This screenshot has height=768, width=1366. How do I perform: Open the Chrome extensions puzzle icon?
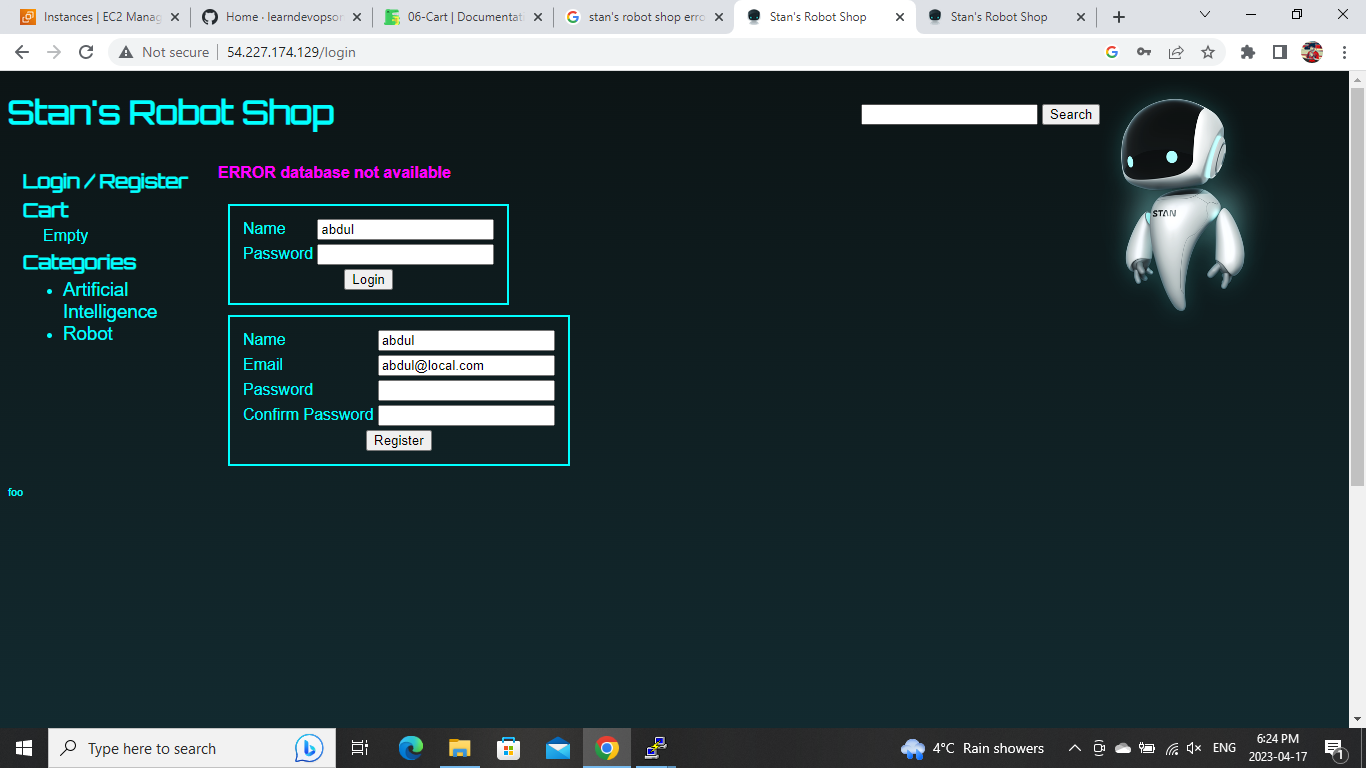1247,51
